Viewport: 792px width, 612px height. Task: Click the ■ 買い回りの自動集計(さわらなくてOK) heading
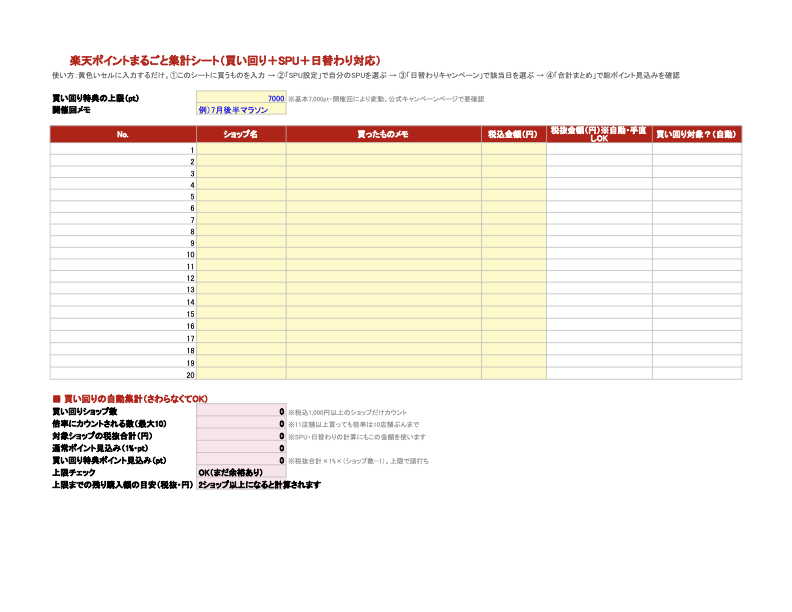point(130,399)
